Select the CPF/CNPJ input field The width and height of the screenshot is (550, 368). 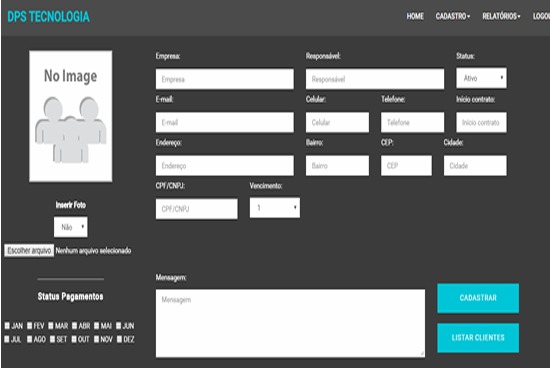pyautogui.click(x=196, y=209)
